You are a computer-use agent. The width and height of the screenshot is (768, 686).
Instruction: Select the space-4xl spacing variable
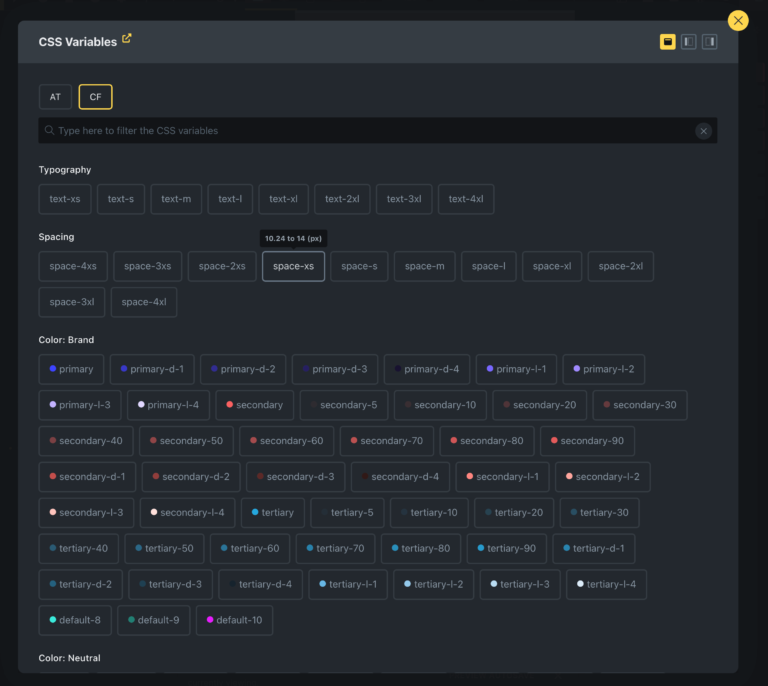click(144, 302)
